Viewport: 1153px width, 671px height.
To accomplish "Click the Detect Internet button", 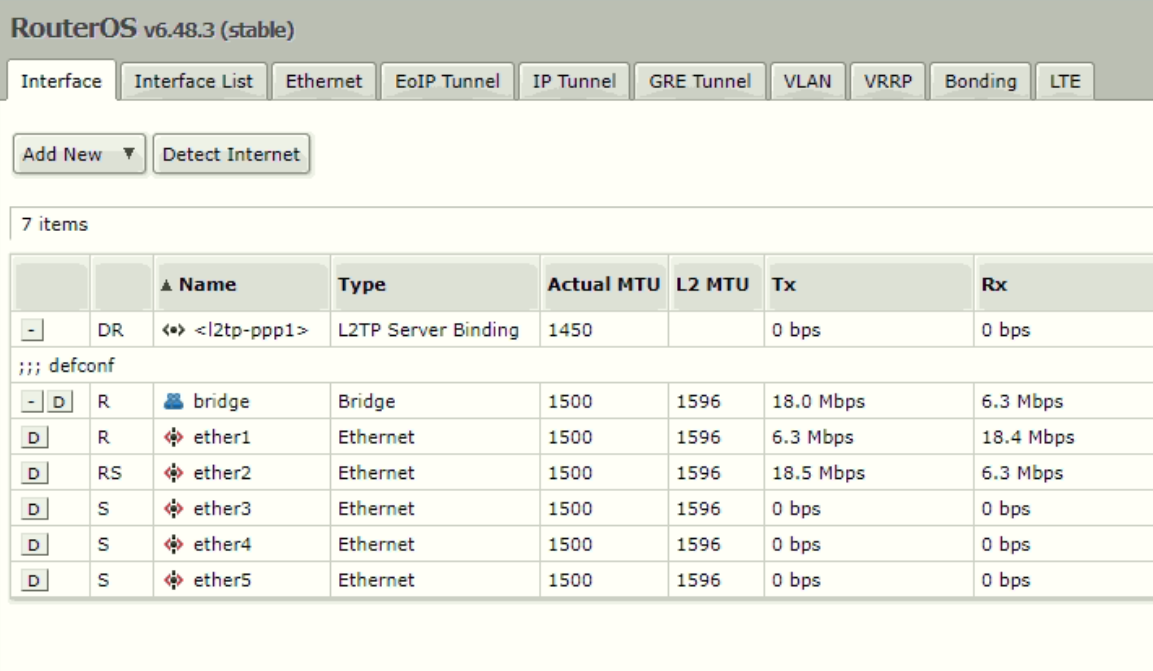I will [231, 154].
